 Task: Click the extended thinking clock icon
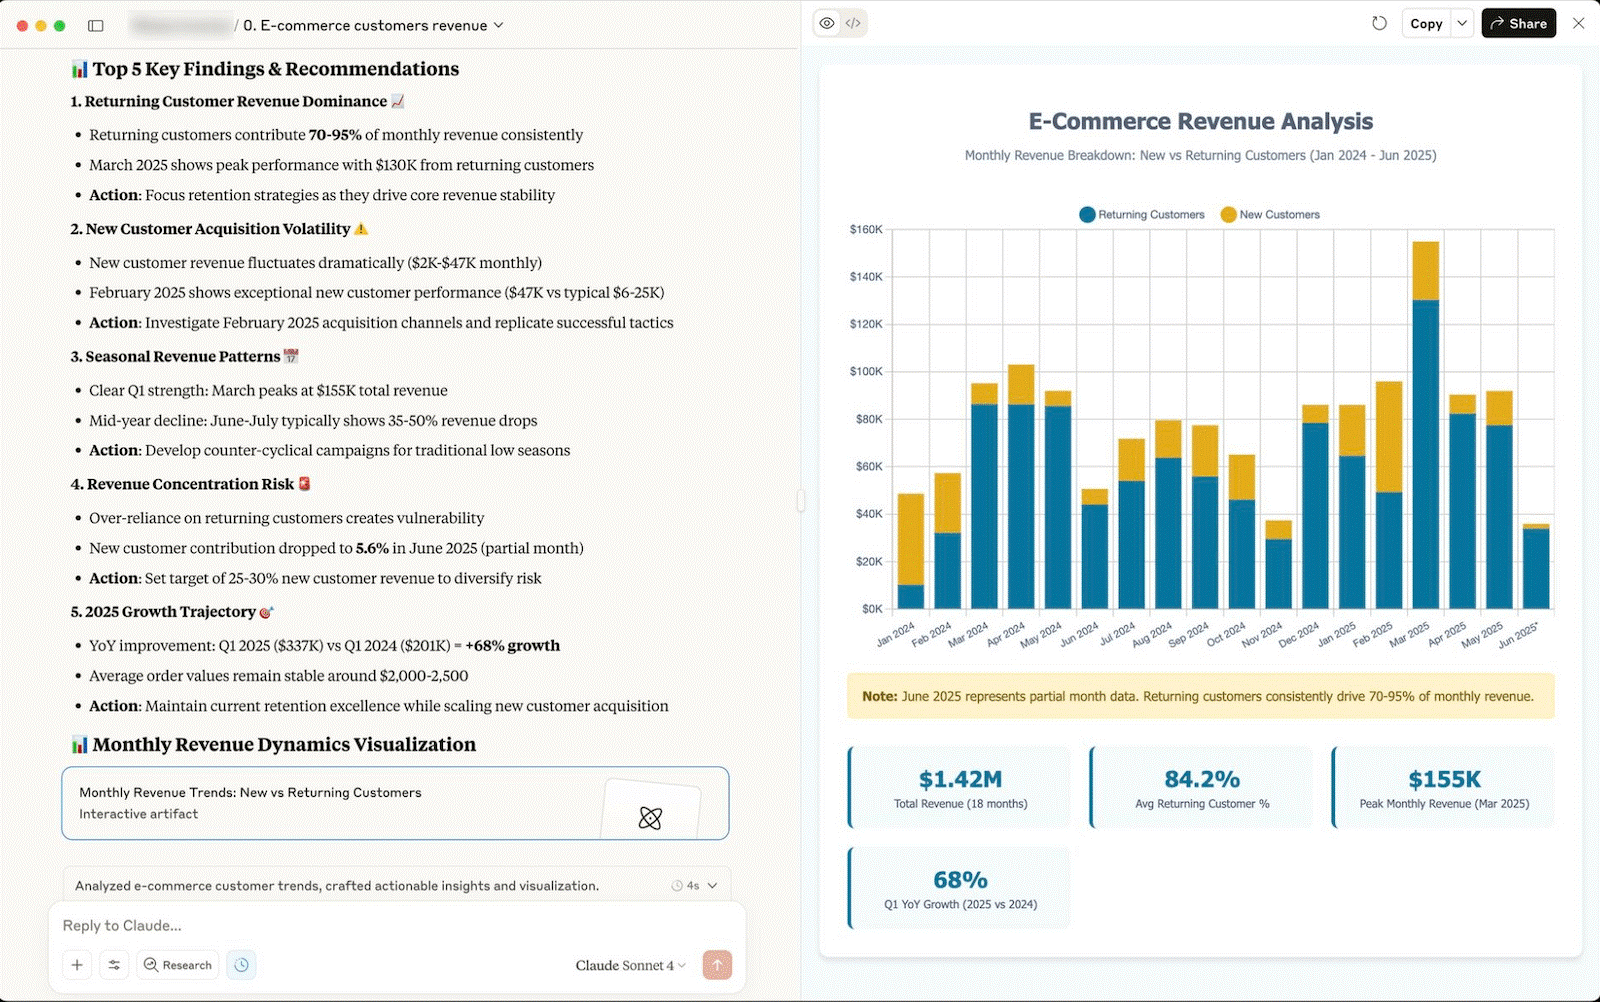coord(241,965)
